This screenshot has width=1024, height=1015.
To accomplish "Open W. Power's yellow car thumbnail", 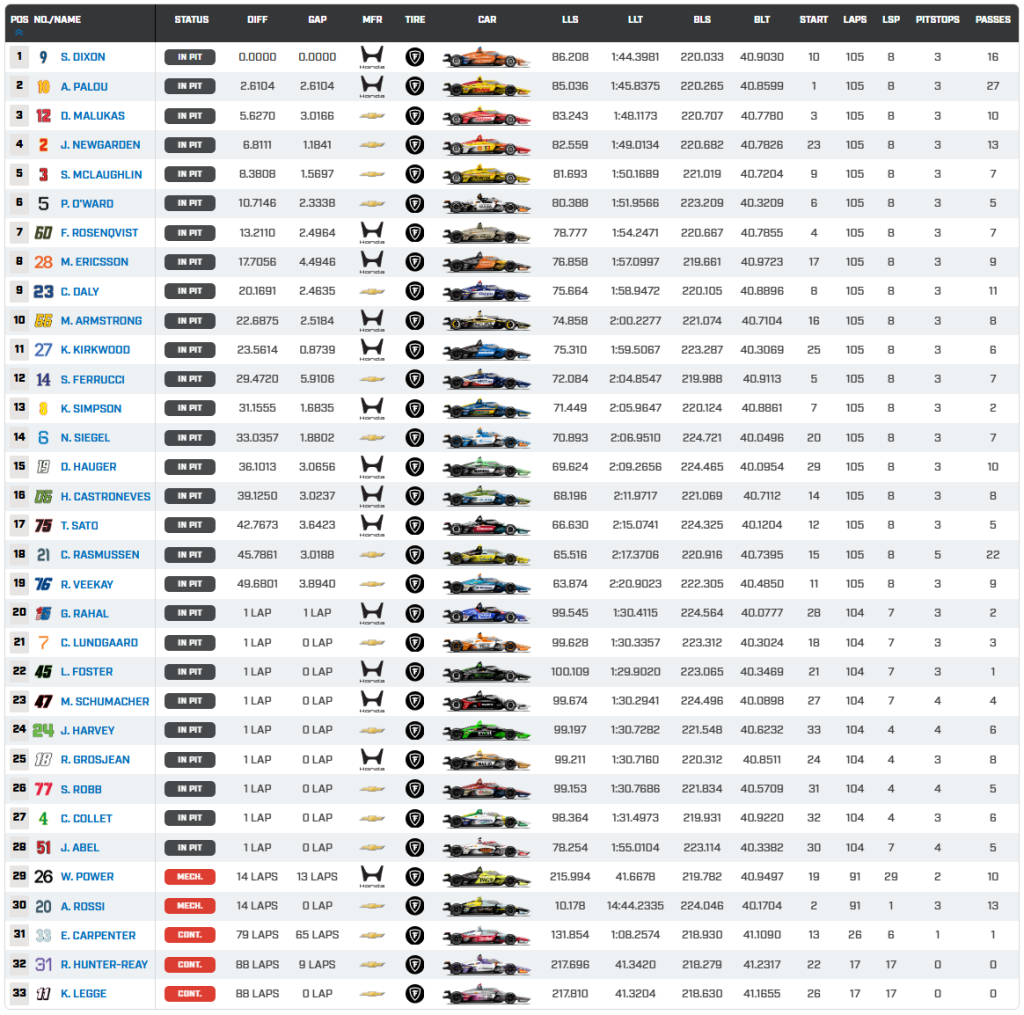I will coord(487,877).
